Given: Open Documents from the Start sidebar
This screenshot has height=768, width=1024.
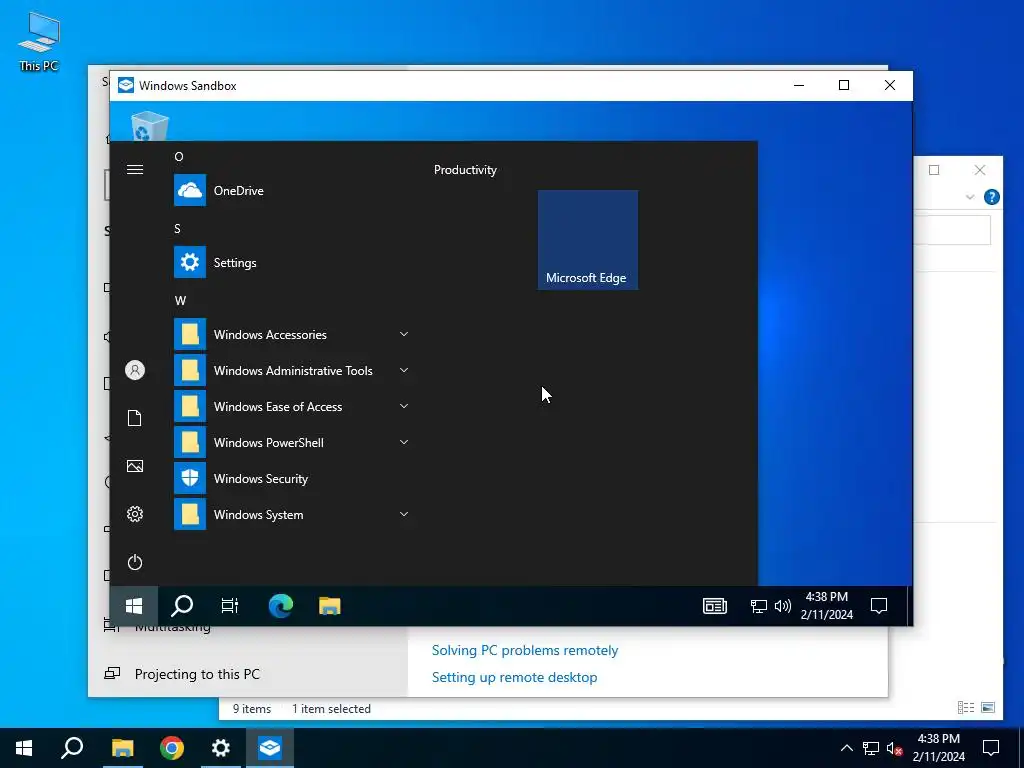Looking at the screenshot, I should (135, 418).
